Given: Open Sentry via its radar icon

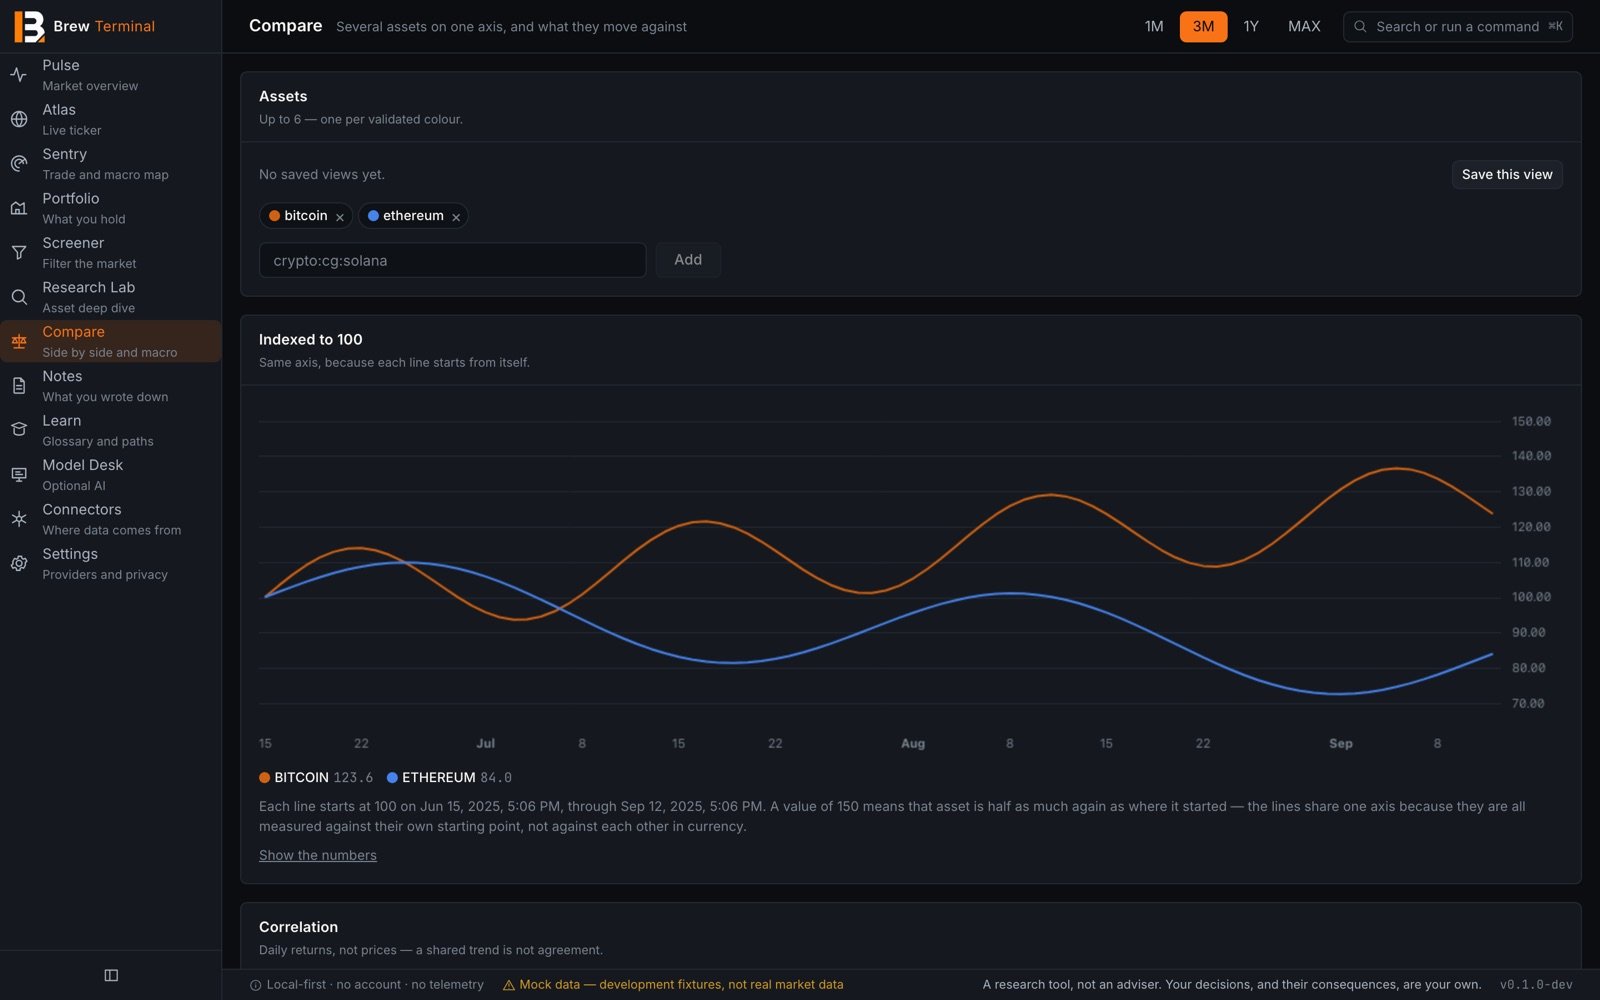Looking at the screenshot, I should [19, 164].
